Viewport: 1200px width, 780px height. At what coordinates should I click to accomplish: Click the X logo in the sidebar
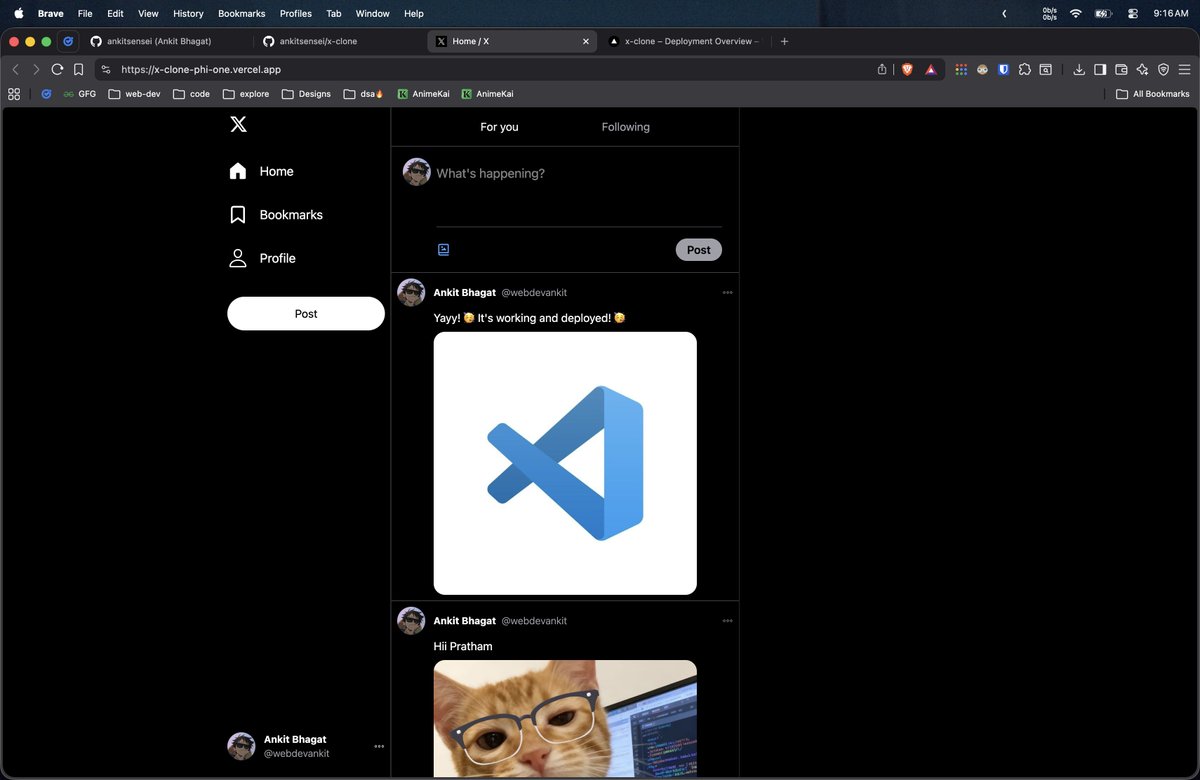238,124
